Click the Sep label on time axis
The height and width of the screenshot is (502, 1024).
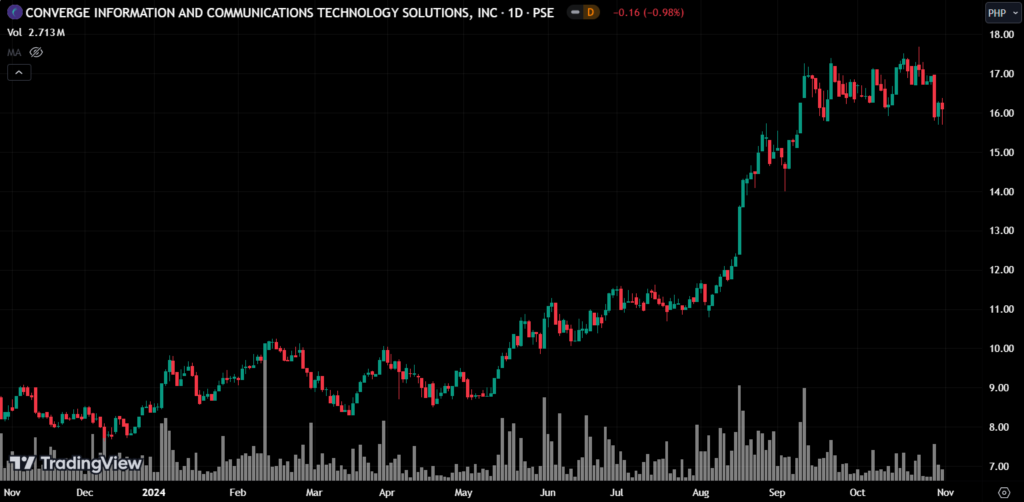point(776,492)
